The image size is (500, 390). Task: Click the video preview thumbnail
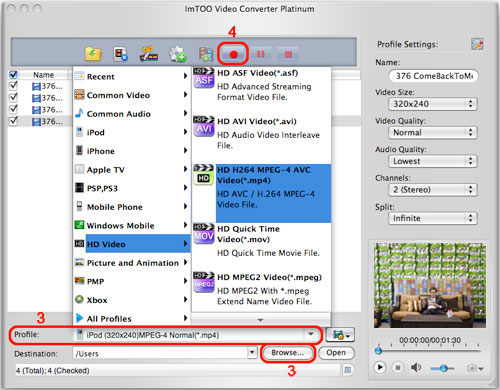tap(430, 285)
